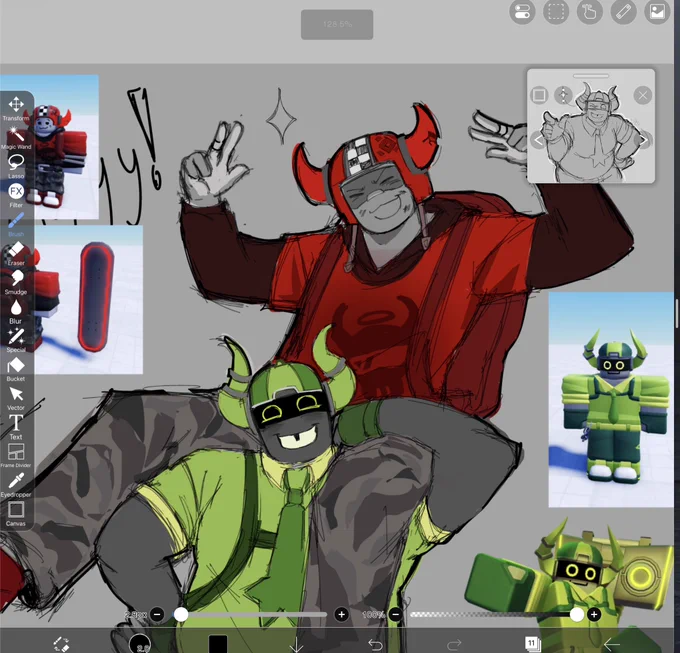
Task: Increase brush thickness with plus button
Action: (x=341, y=614)
